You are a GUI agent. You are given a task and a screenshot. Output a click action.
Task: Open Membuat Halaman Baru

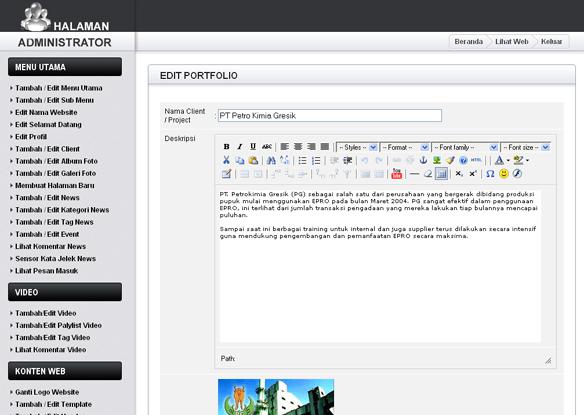pos(55,186)
